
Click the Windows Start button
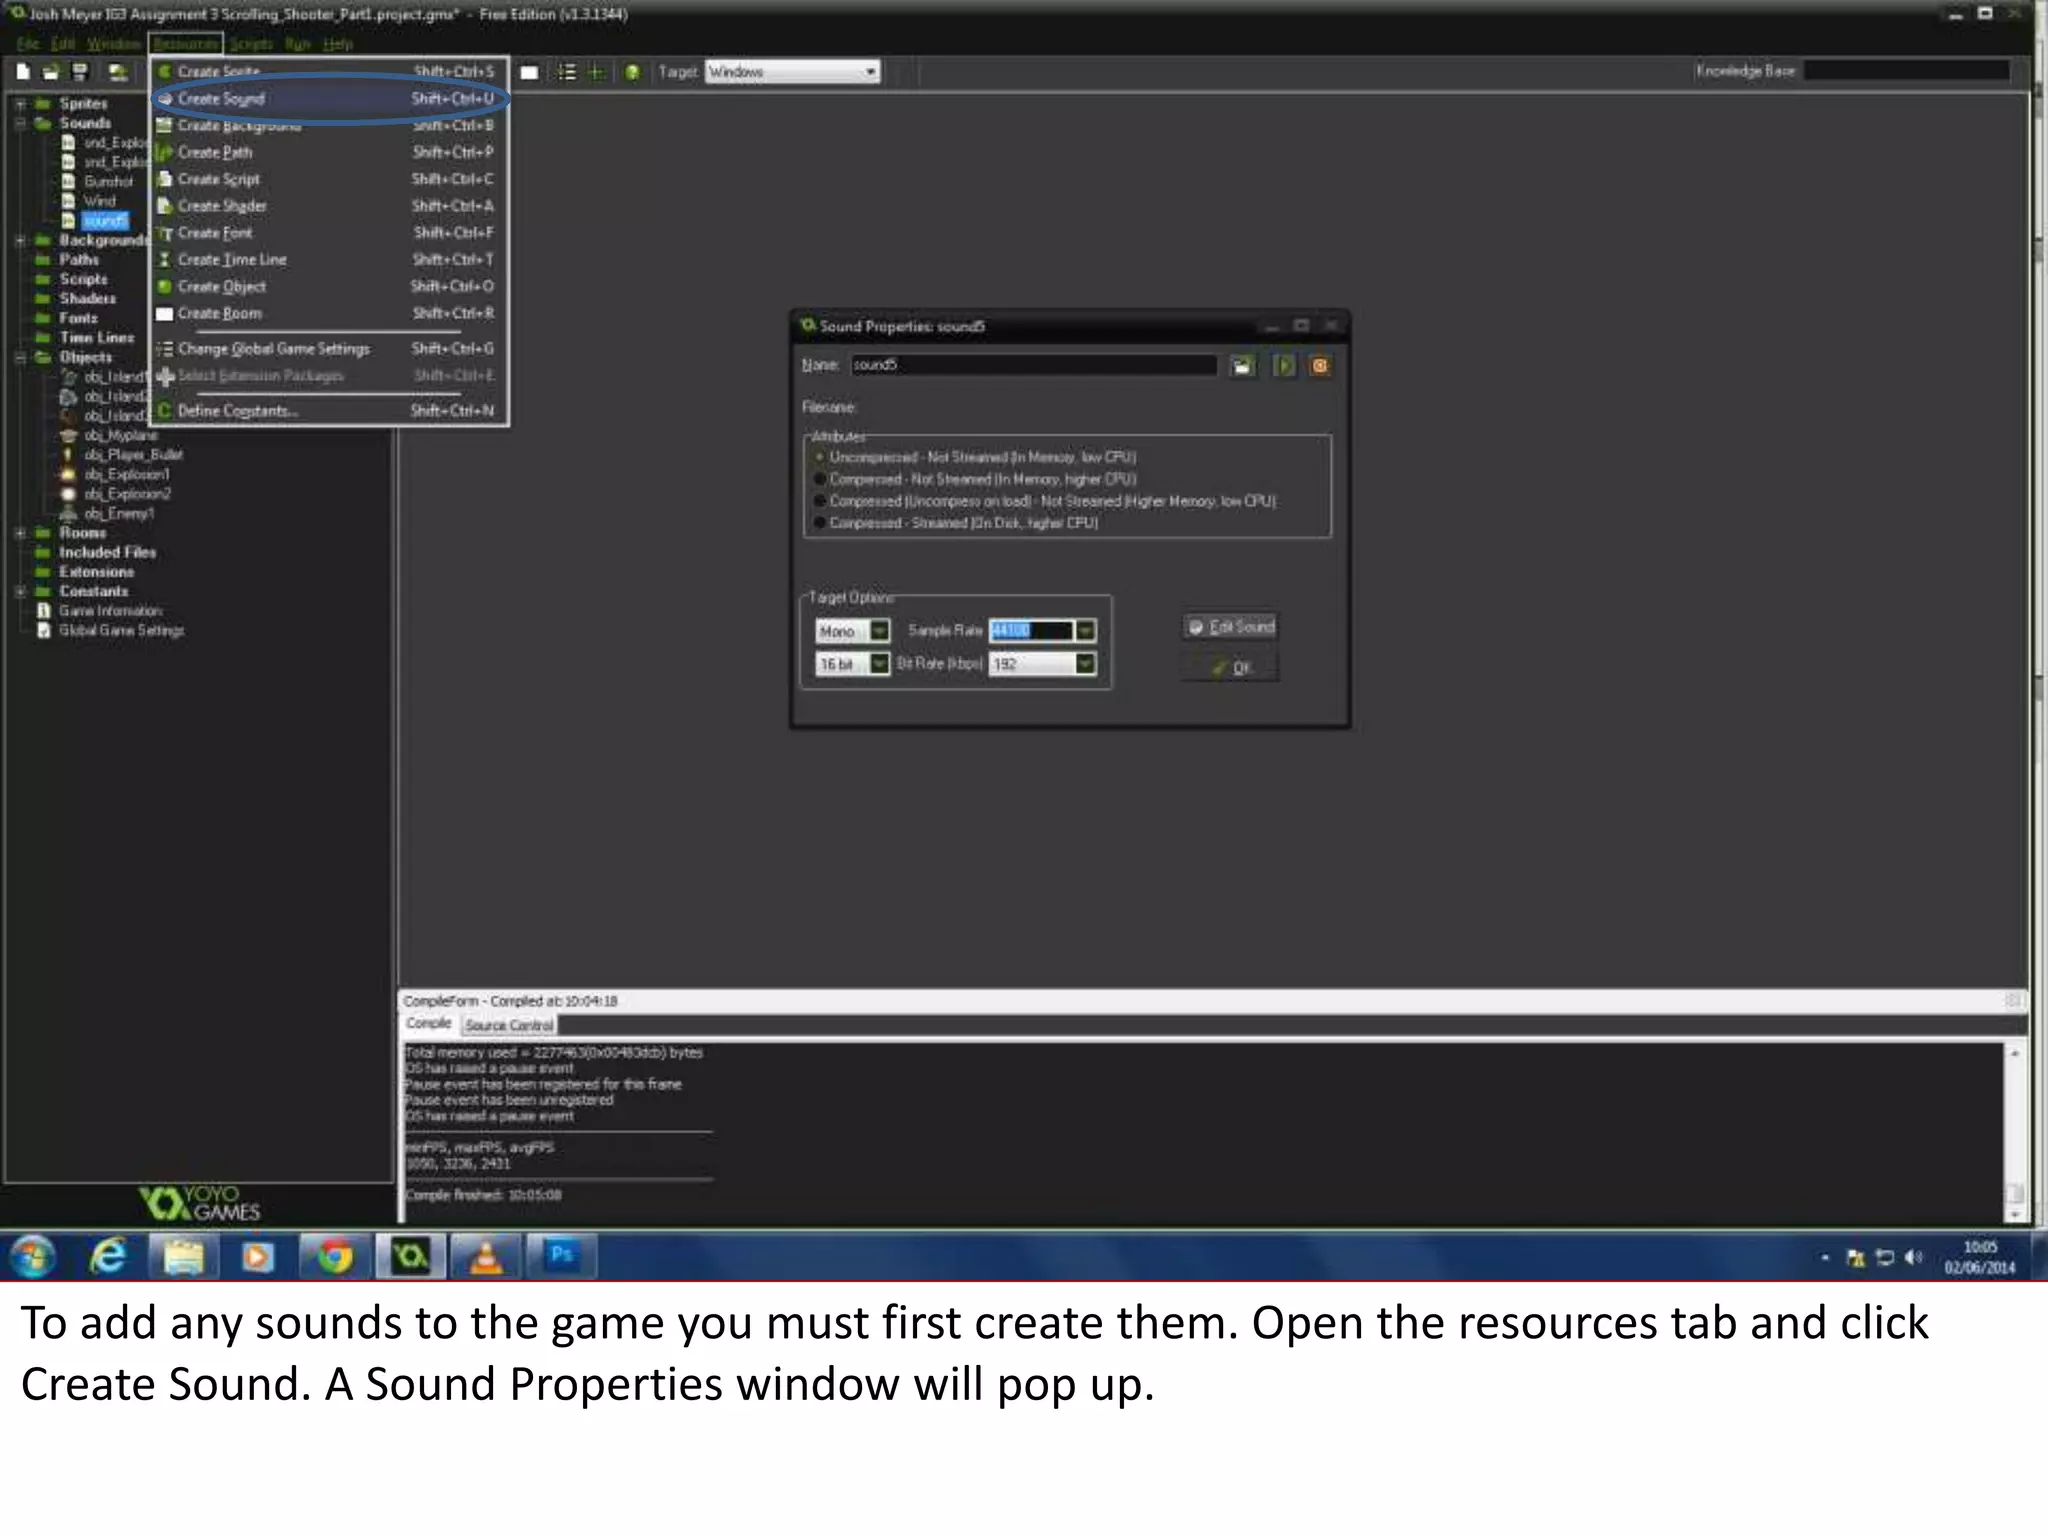coord(33,1256)
